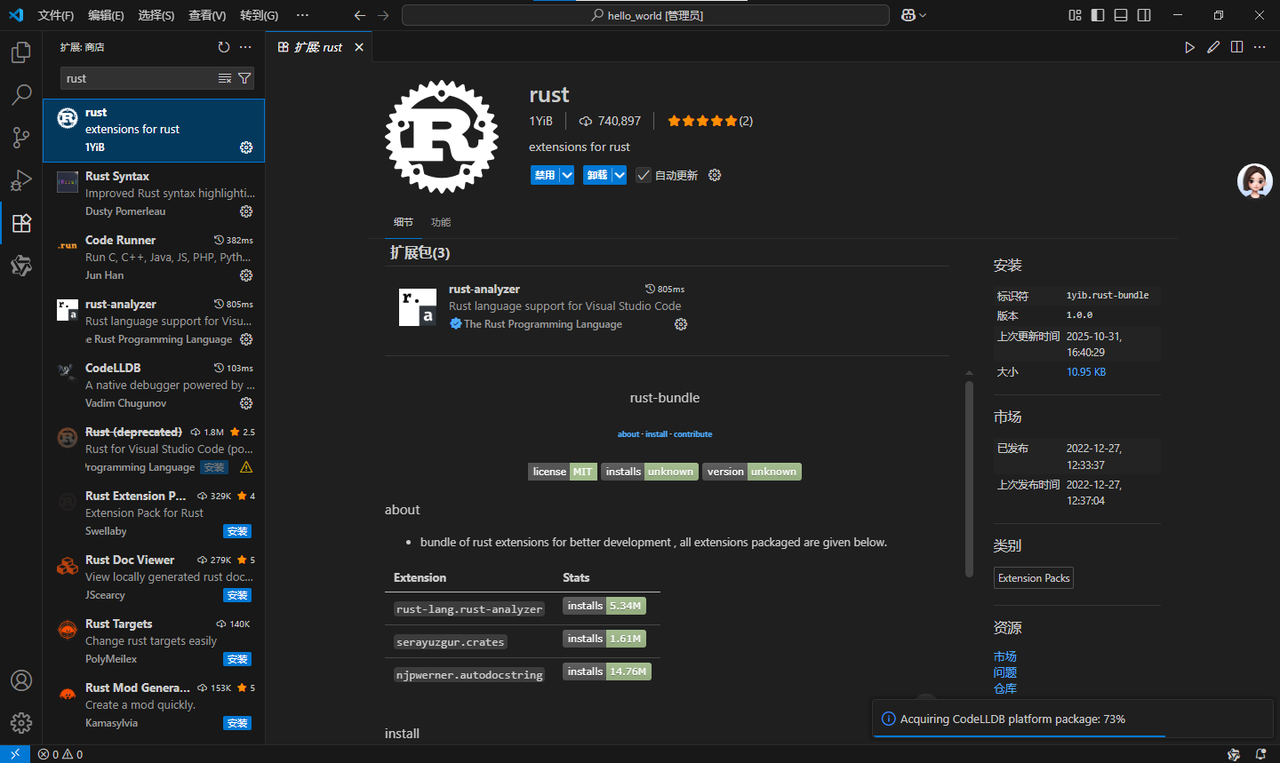Select the Extensions view icon
This screenshot has height=763, width=1280.
tap(21, 223)
